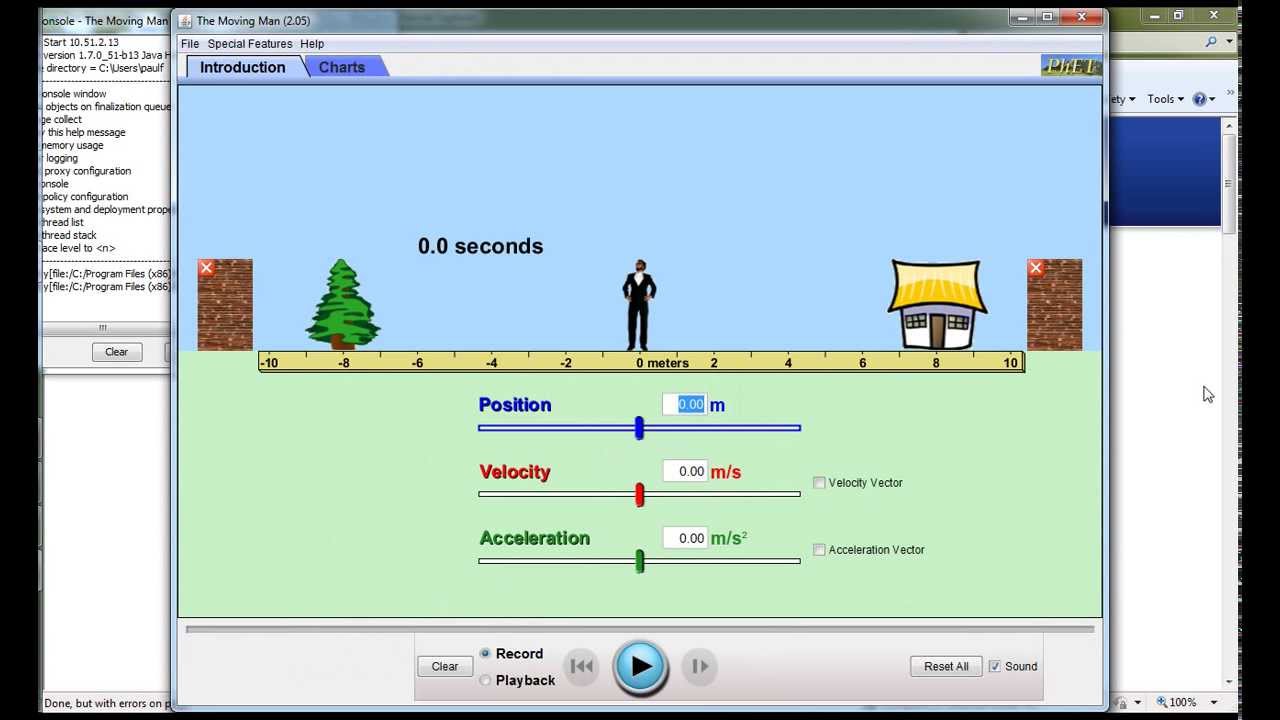
Task: Click the man standing at 0 meters
Action: click(x=639, y=305)
